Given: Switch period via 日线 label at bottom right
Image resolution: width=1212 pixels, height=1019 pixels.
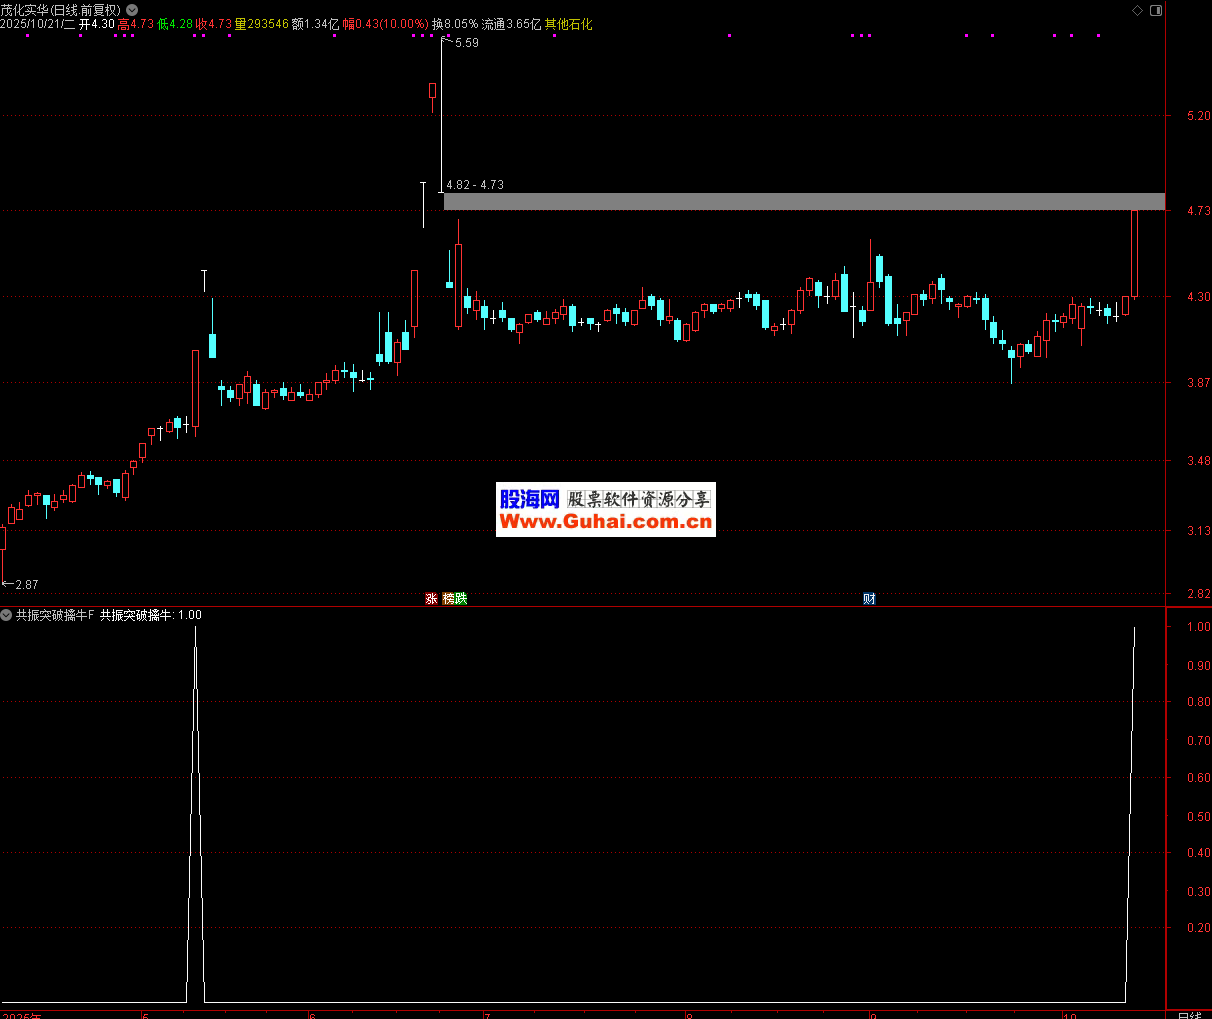Looking at the screenshot, I should pos(1189,1014).
